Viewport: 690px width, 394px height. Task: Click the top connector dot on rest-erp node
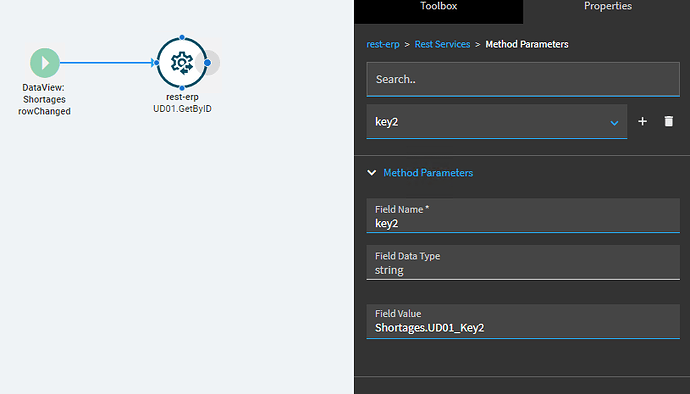[182, 37]
